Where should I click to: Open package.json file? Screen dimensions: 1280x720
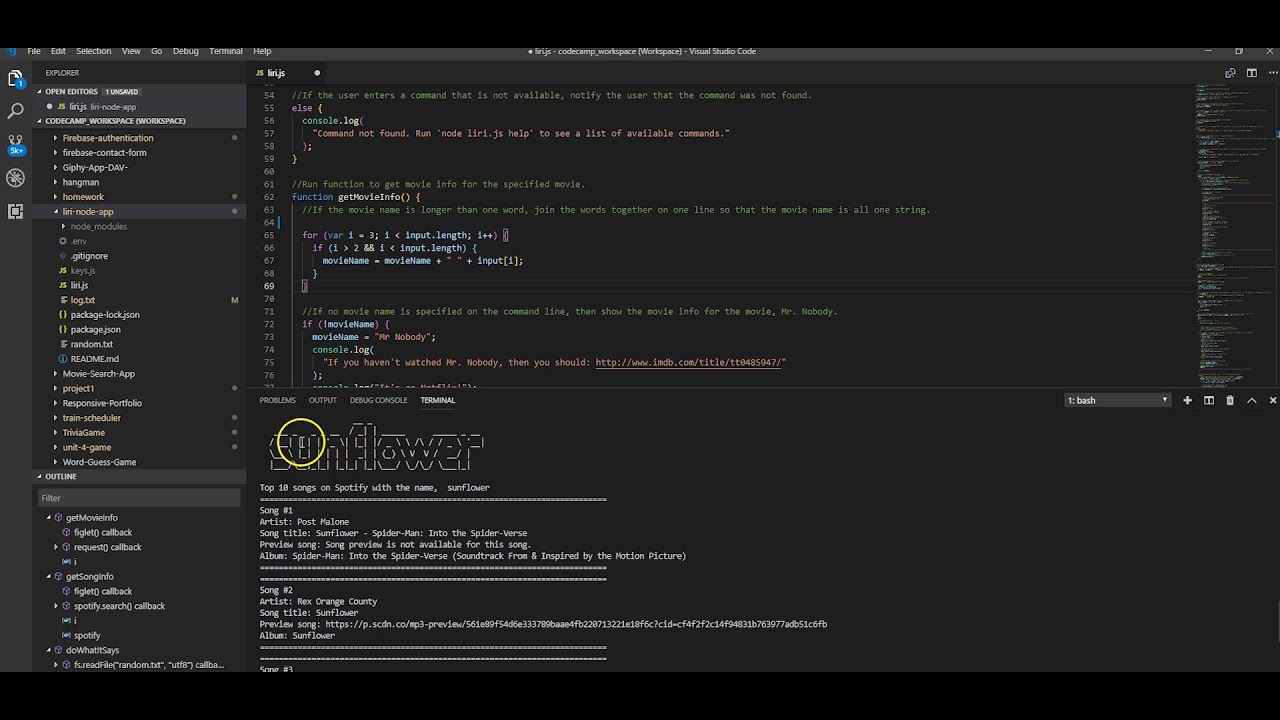pyautogui.click(x=95, y=330)
